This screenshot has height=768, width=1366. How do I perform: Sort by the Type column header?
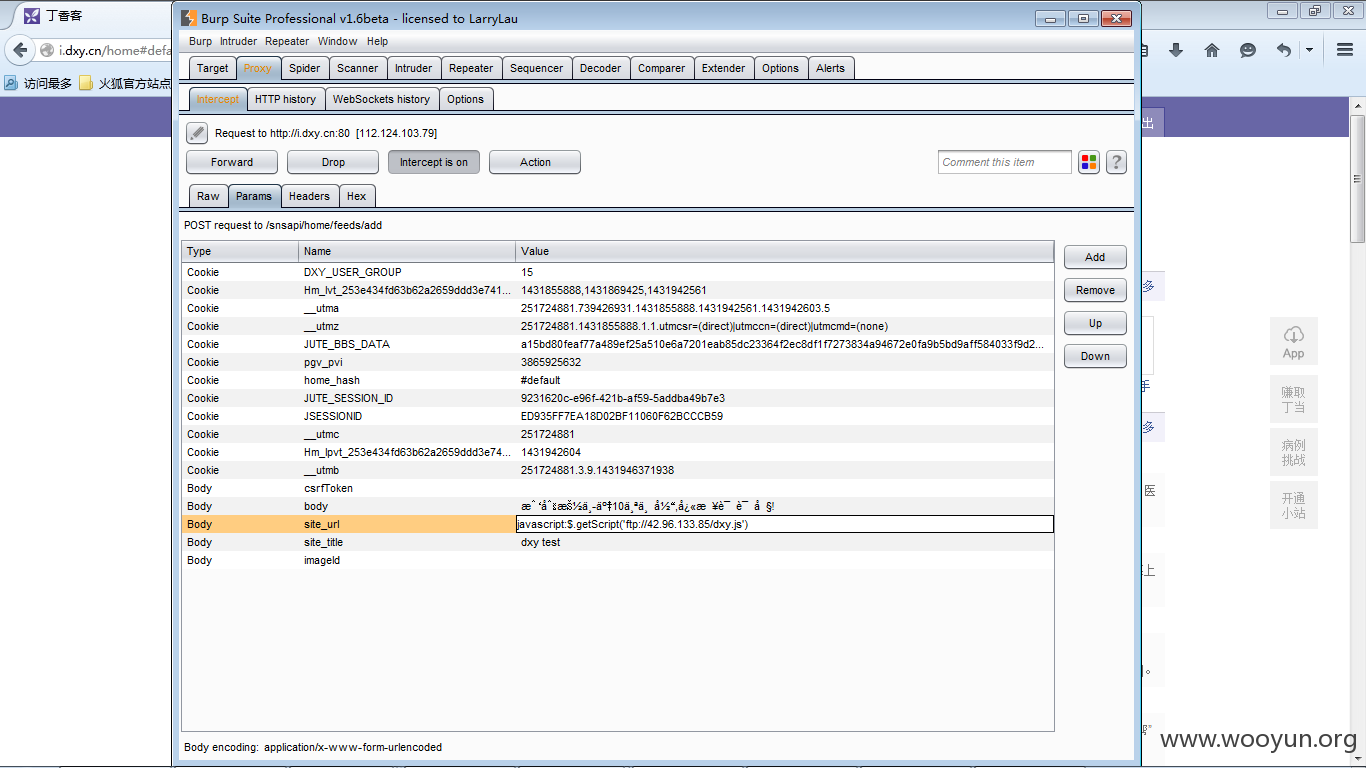pyautogui.click(x=240, y=251)
